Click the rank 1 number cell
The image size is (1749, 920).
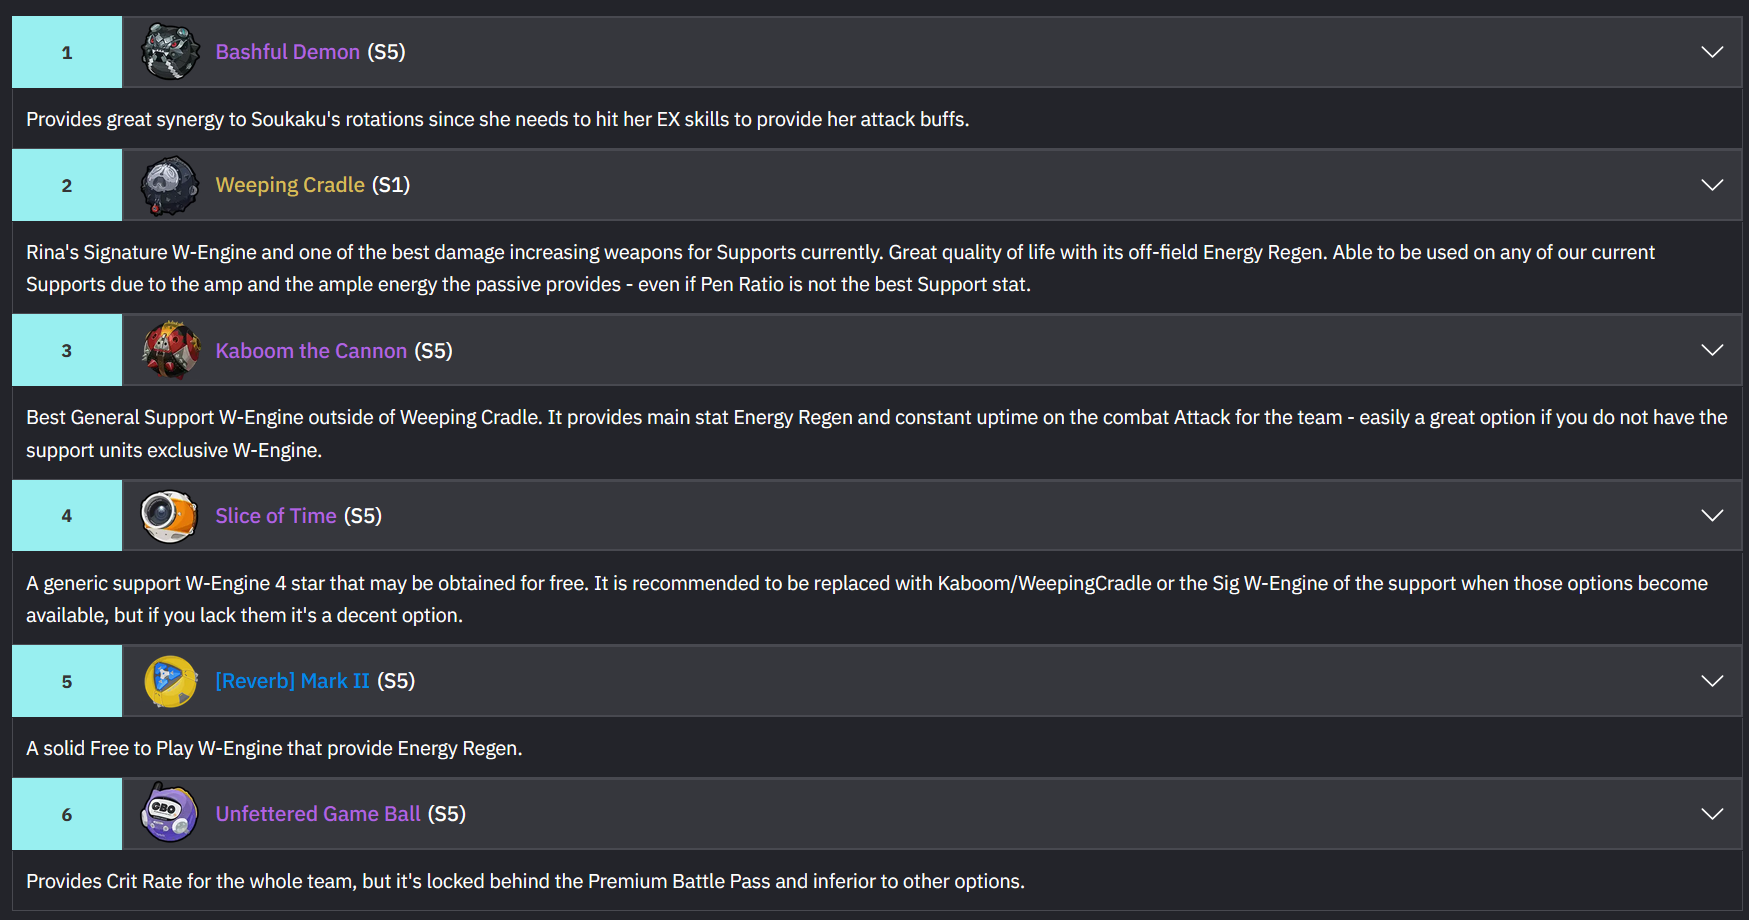click(x=67, y=52)
